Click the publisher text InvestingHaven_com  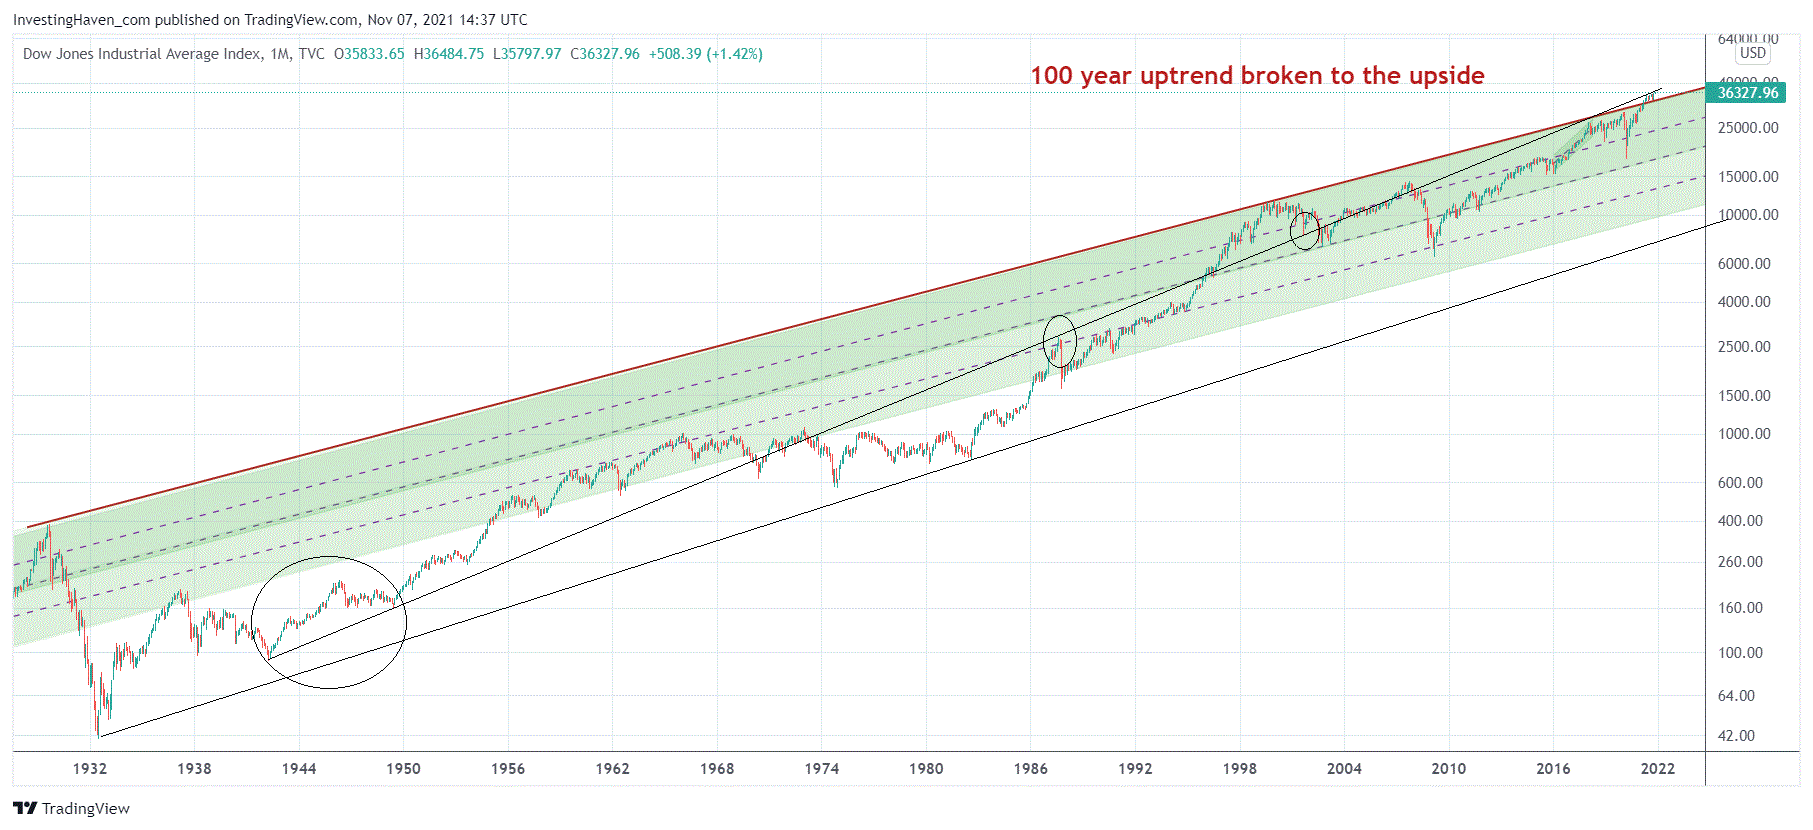(81, 20)
